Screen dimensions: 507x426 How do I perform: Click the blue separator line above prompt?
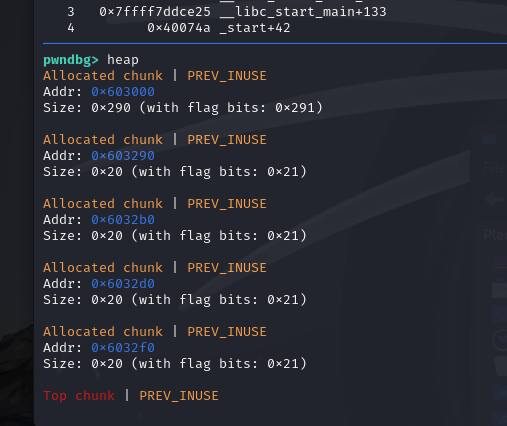coord(275,43)
